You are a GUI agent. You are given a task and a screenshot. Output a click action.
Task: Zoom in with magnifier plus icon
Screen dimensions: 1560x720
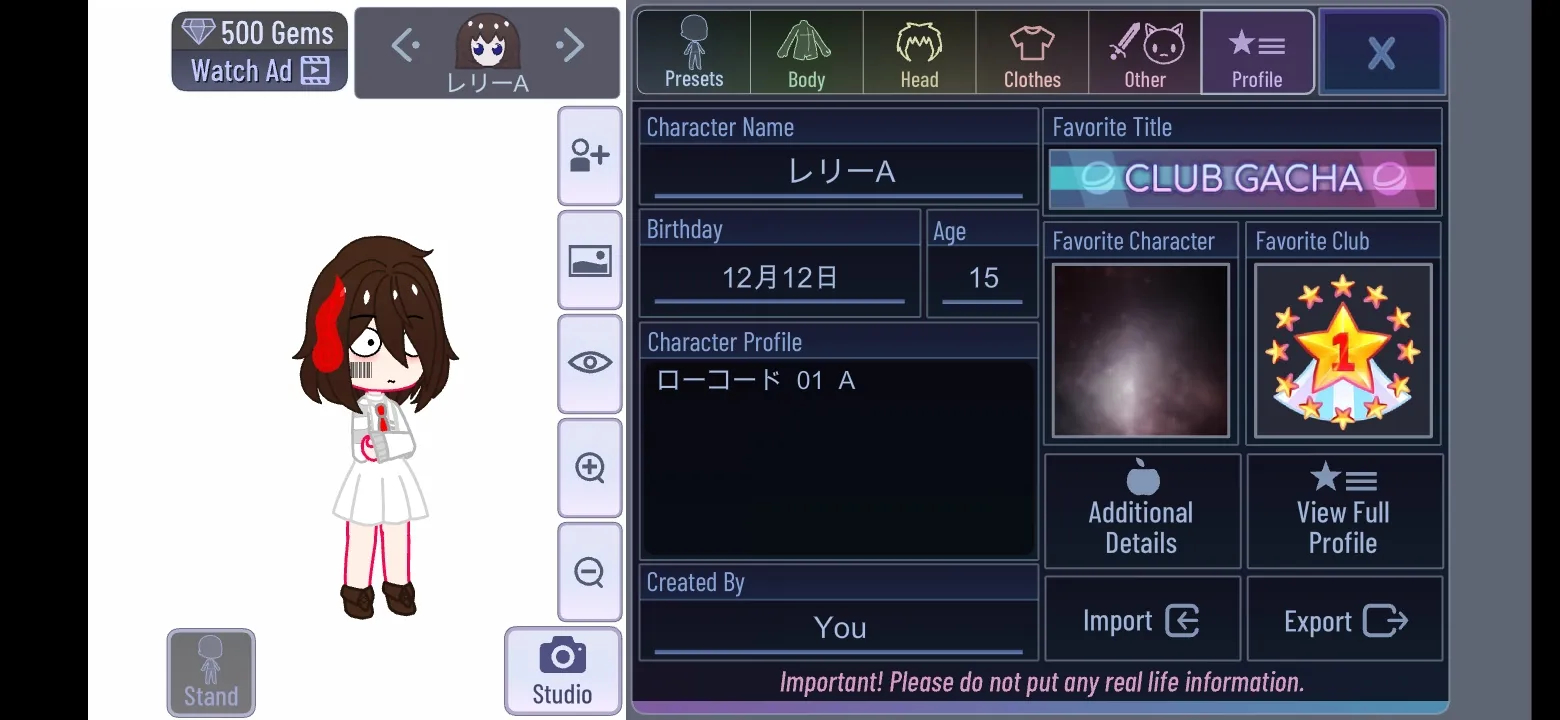click(x=589, y=467)
